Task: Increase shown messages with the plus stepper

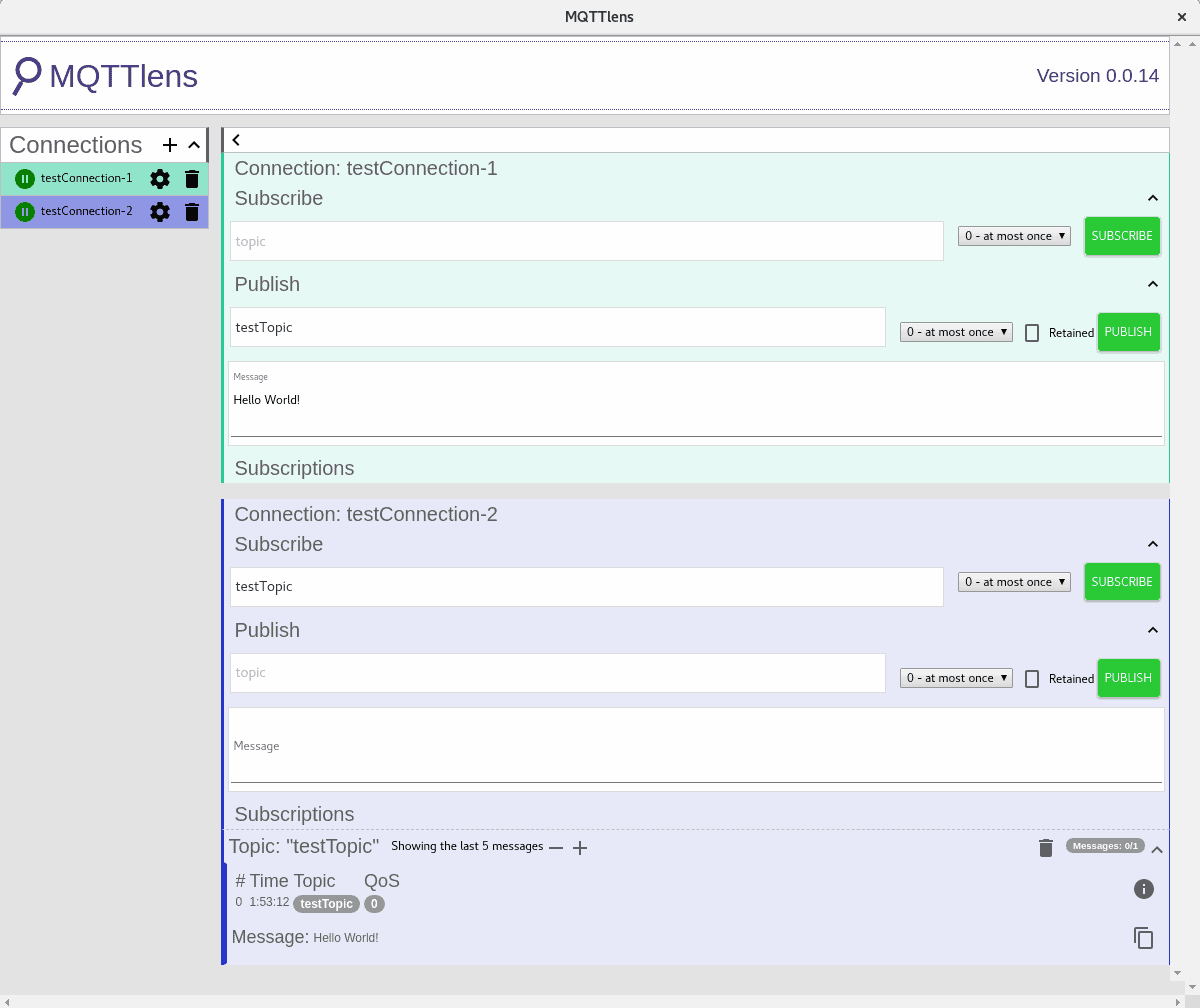Action: coord(580,847)
